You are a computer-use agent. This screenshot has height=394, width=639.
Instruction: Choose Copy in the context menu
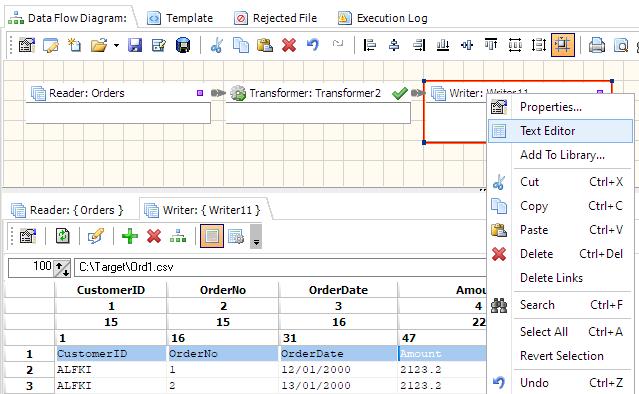[x=560, y=206]
